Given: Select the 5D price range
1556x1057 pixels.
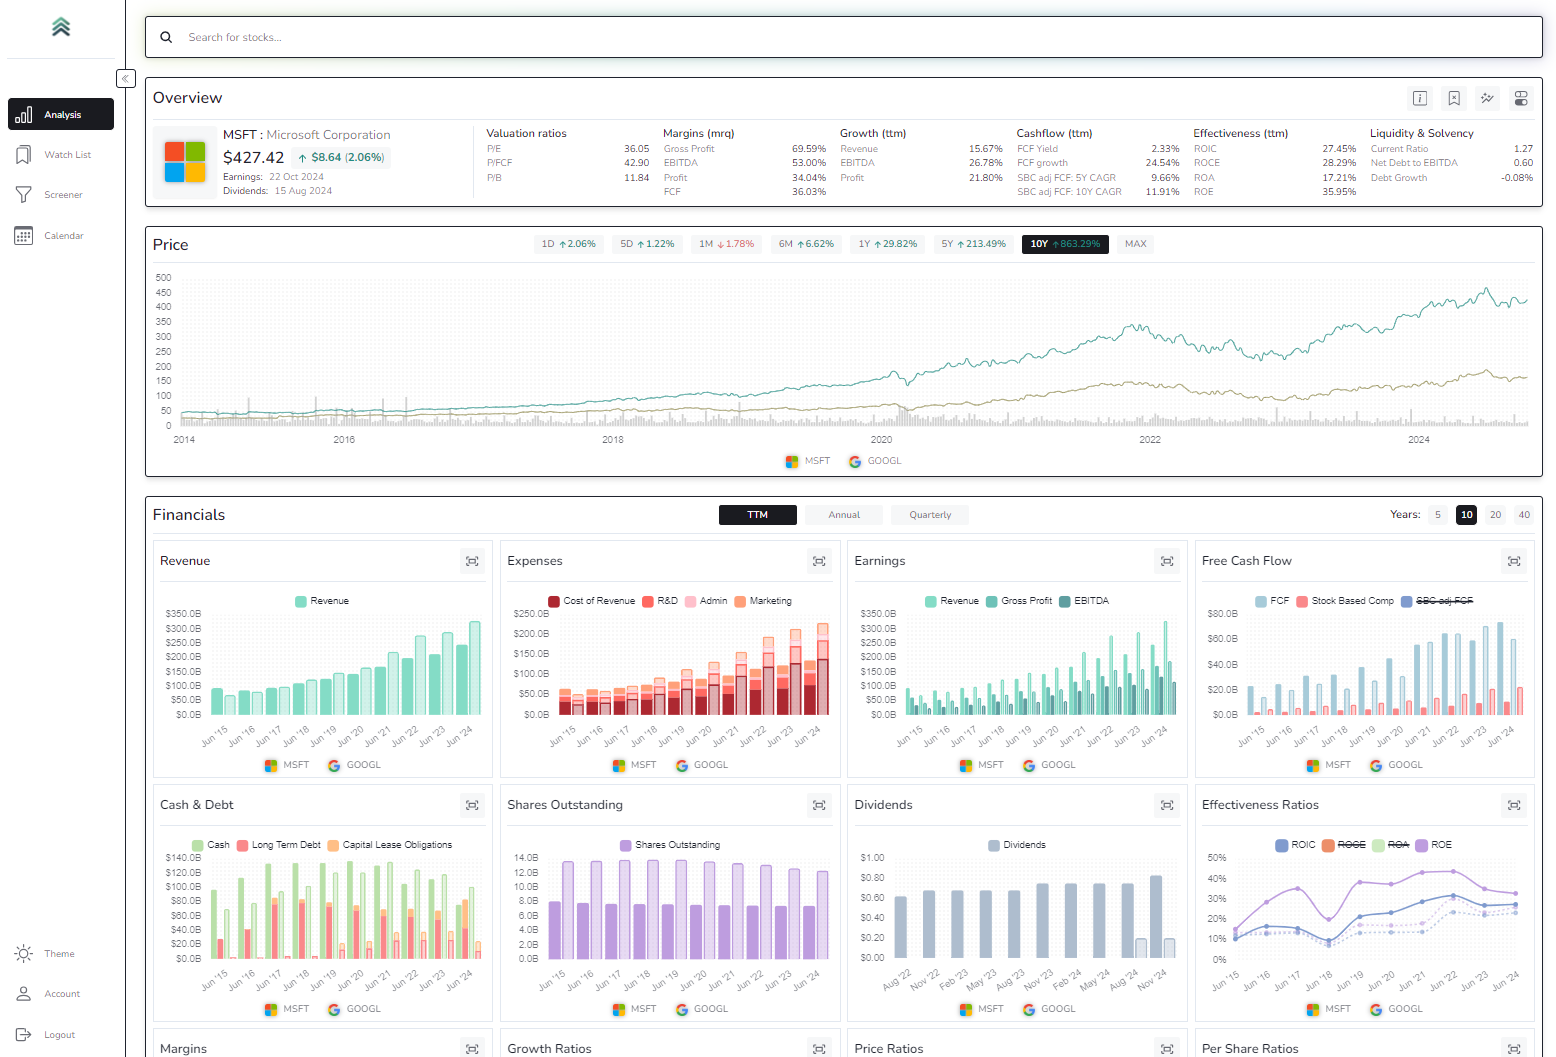Looking at the screenshot, I should (x=647, y=244).
